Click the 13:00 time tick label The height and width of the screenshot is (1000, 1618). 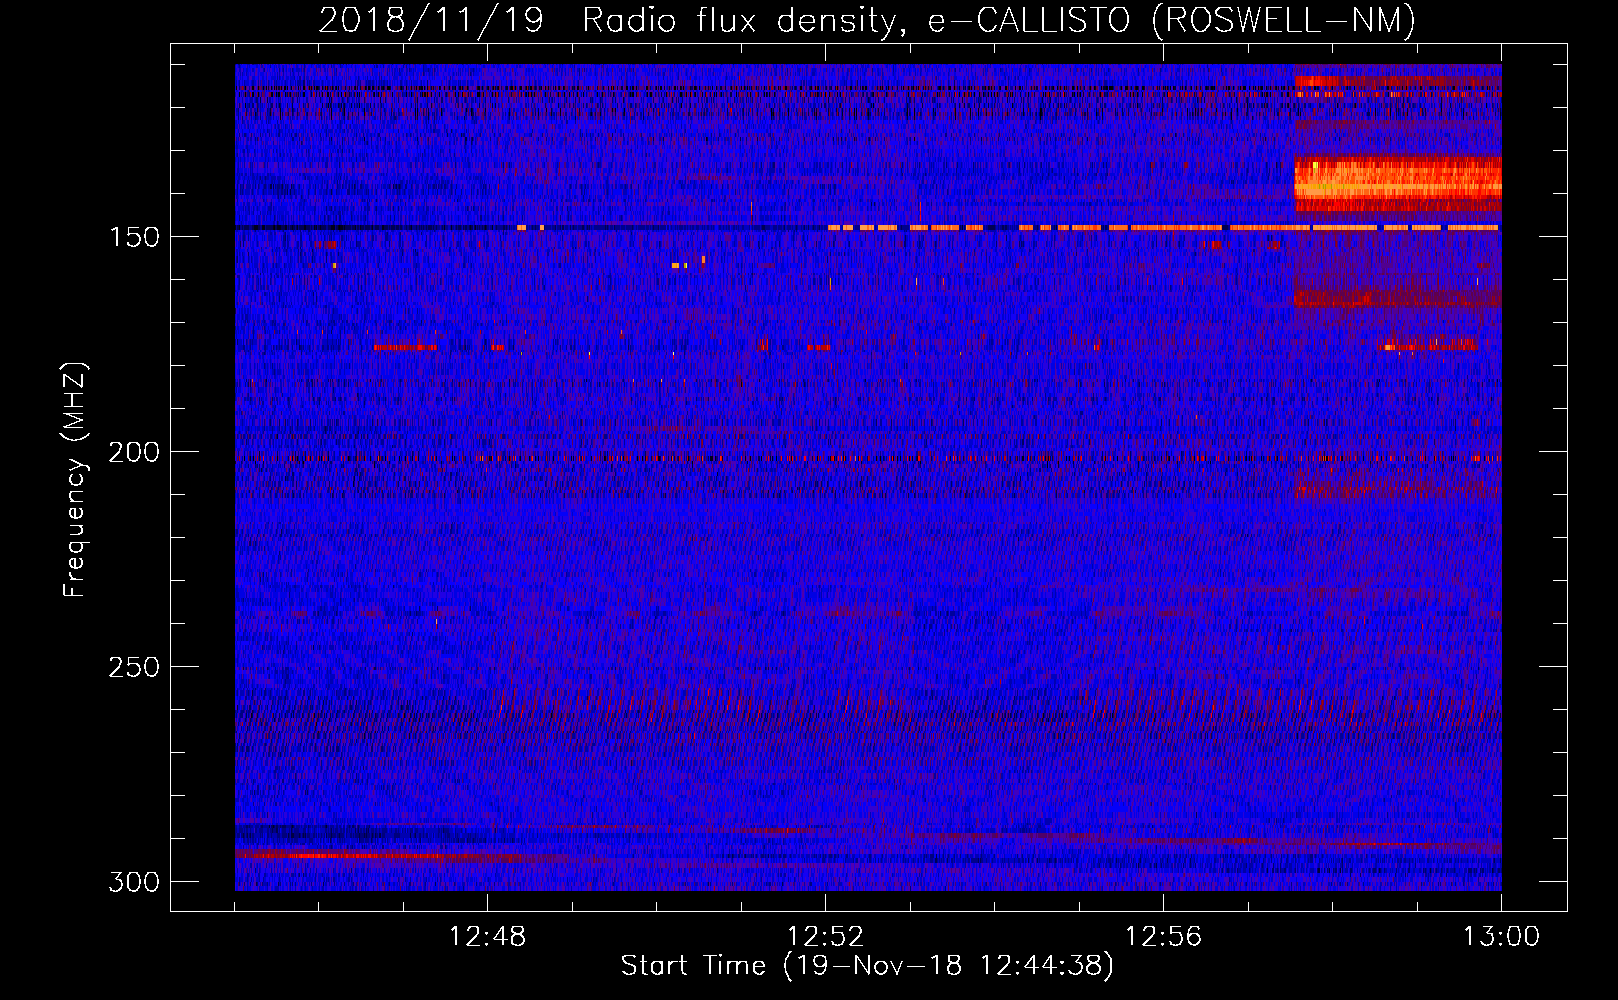coord(1501,937)
